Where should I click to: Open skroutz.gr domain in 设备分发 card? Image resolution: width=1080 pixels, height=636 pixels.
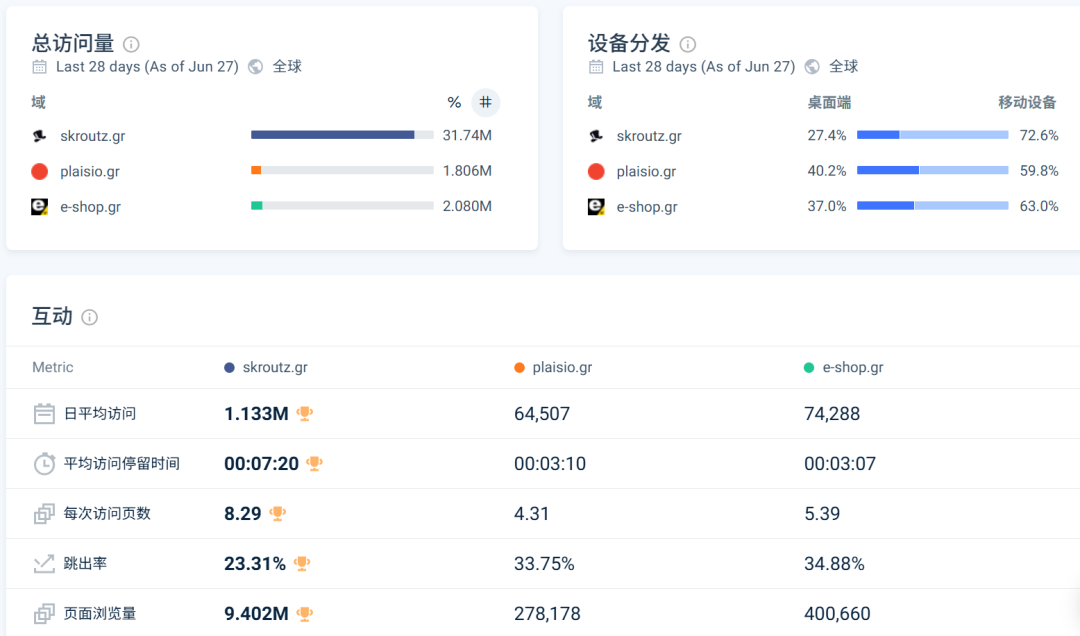pyautogui.click(x=650, y=136)
